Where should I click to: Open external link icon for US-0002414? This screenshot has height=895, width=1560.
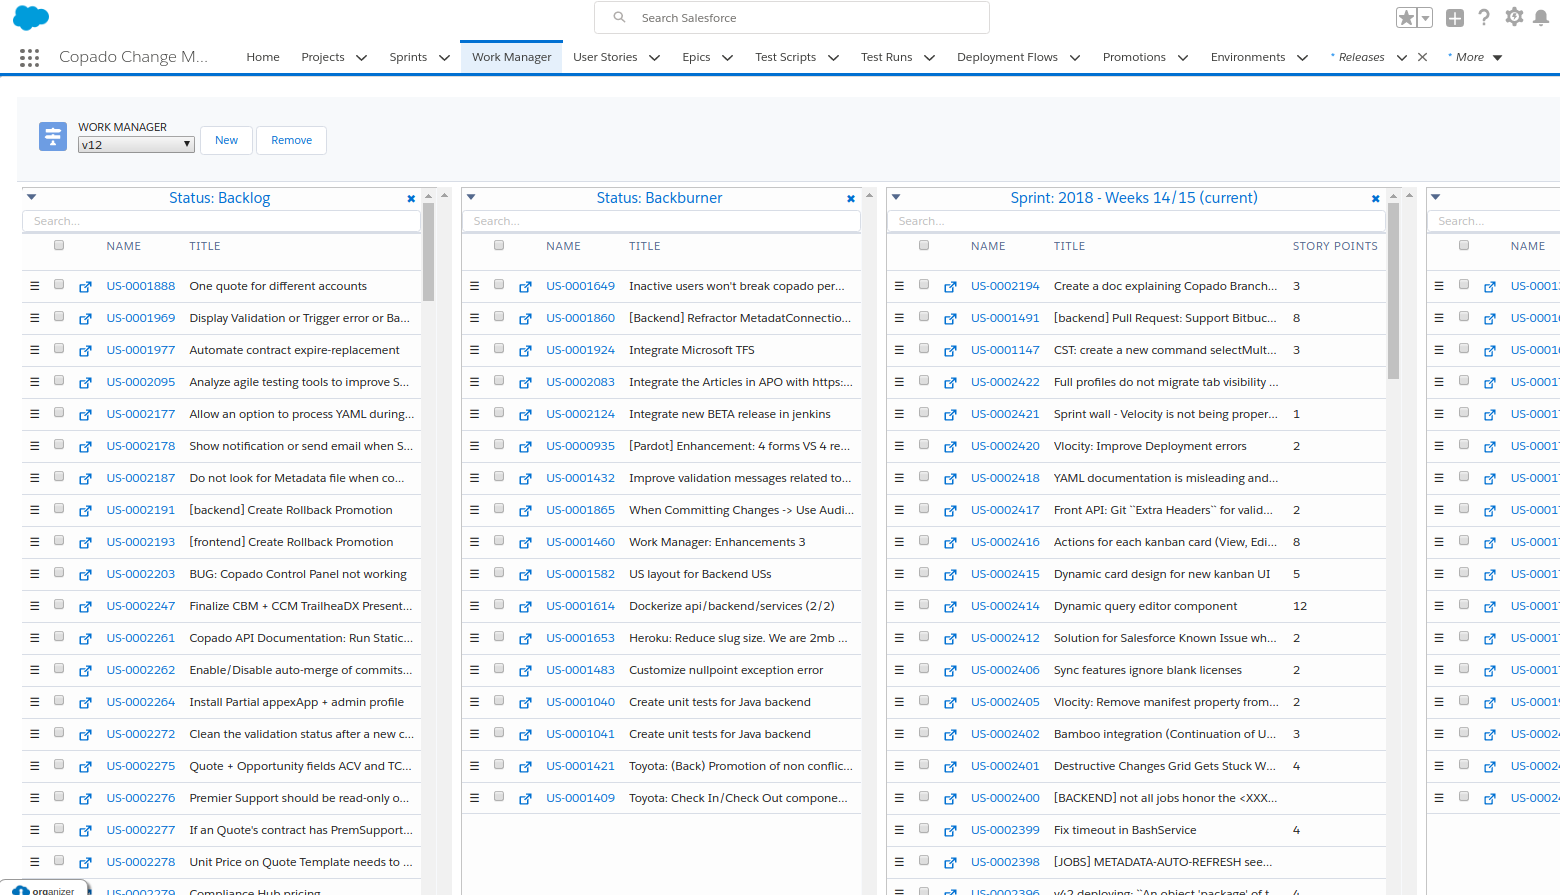point(950,607)
